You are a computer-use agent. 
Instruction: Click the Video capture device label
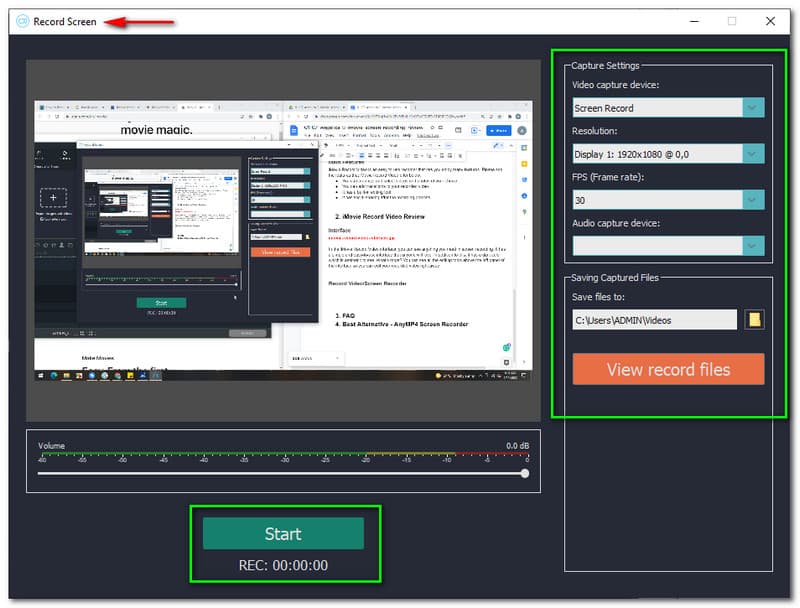(615, 85)
